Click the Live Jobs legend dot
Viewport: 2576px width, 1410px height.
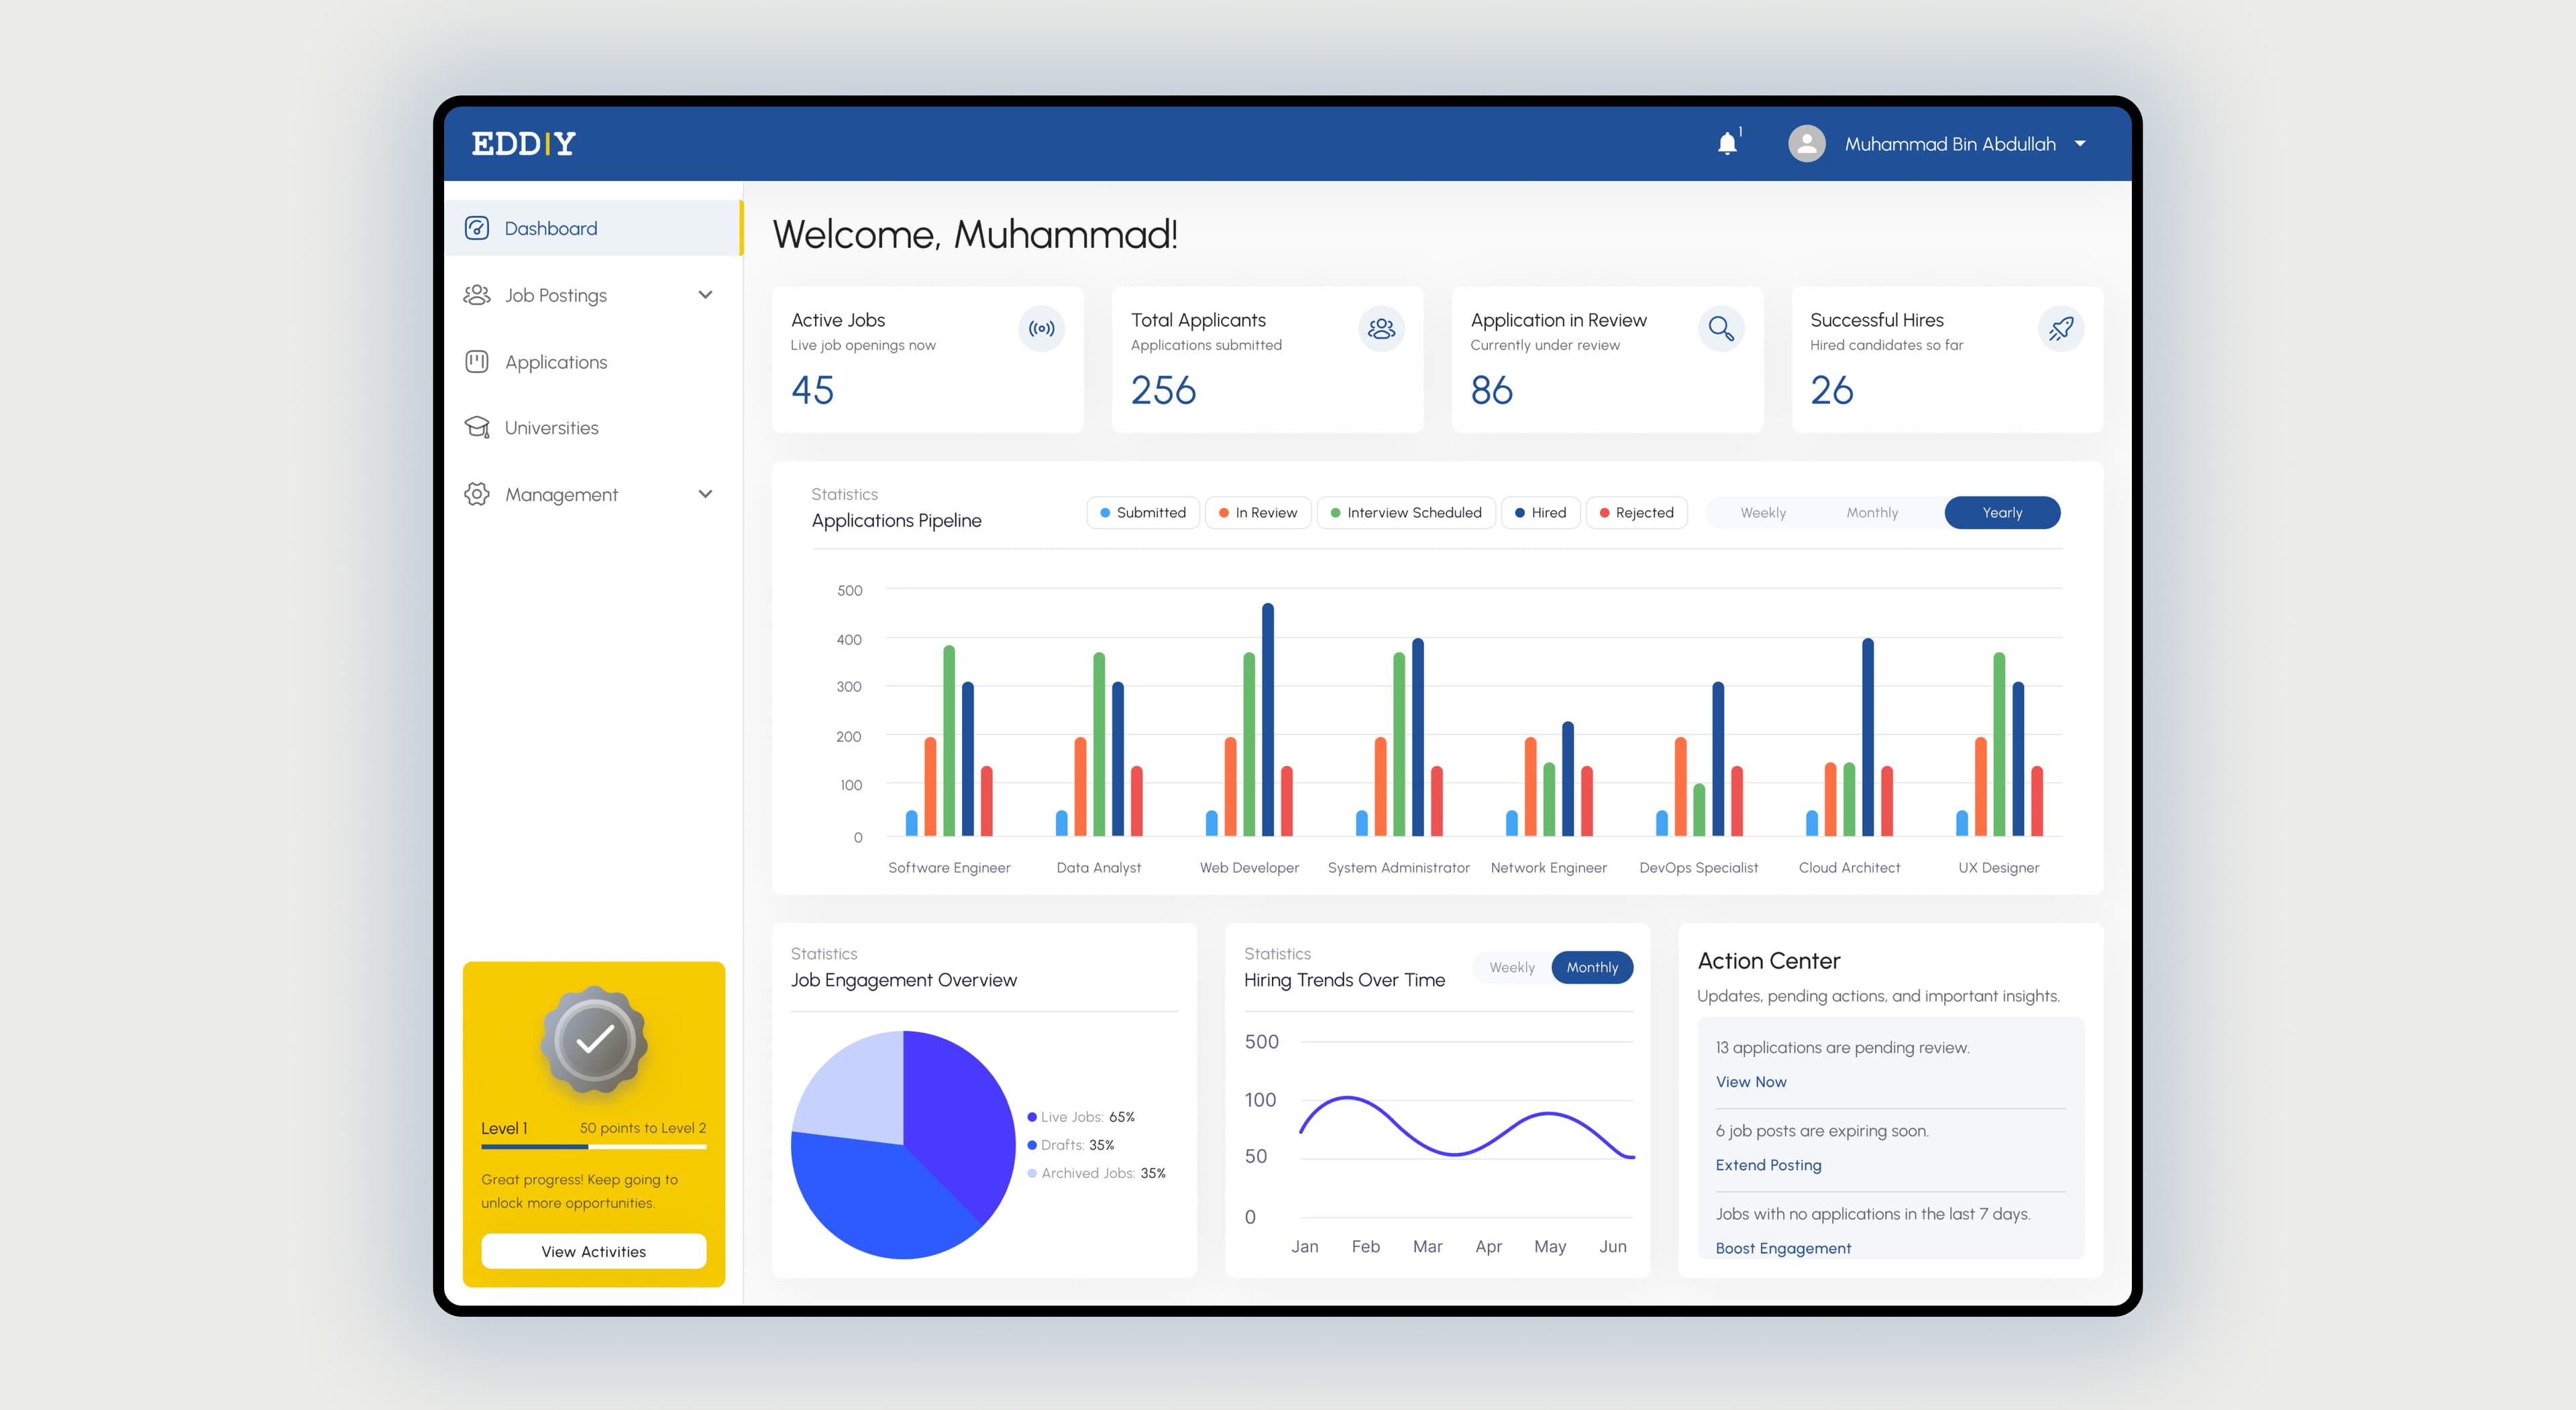(x=1032, y=1117)
